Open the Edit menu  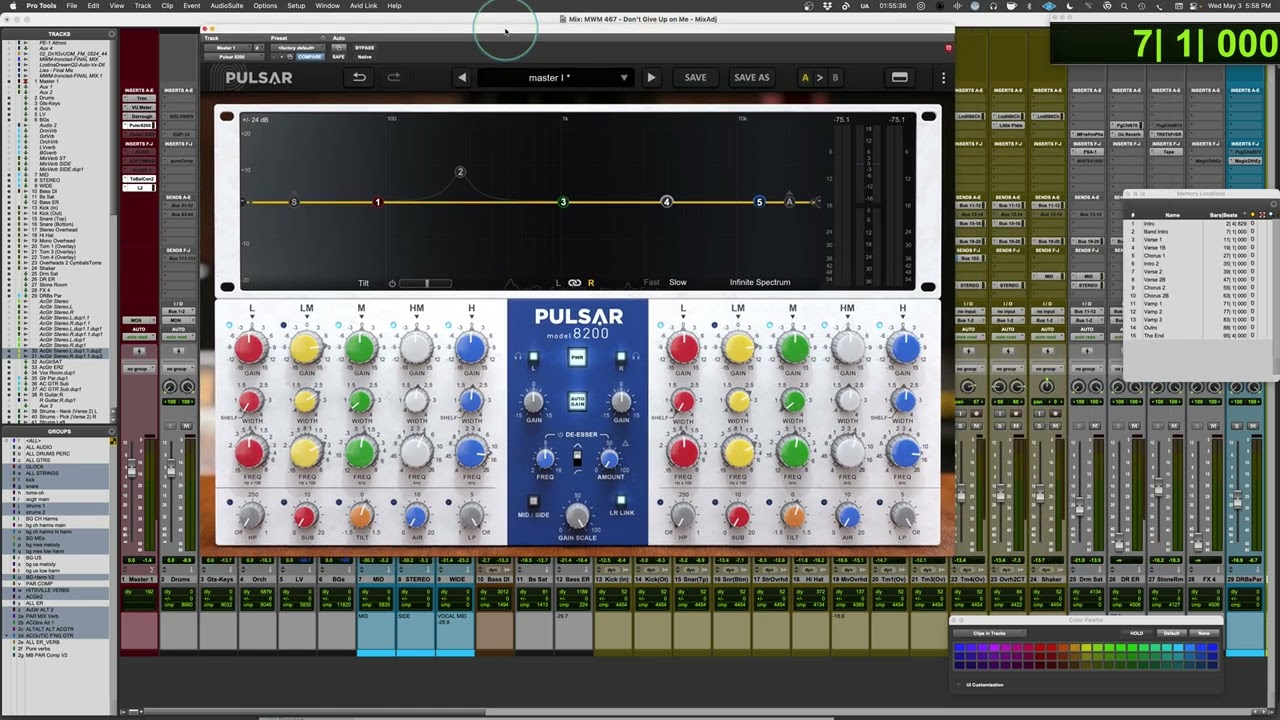(x=93, y=6)
